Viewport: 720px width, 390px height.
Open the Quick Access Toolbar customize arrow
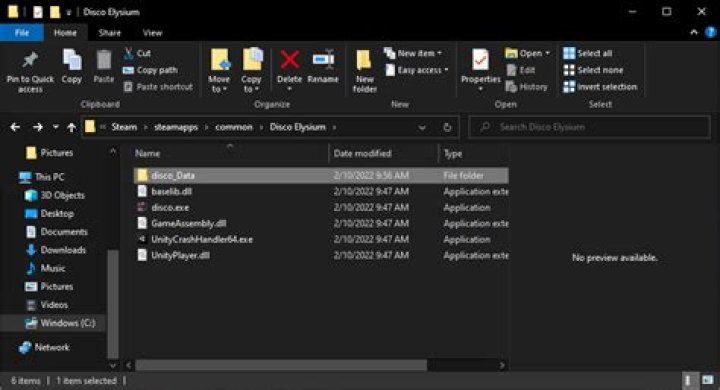click(x=68, y=12)
